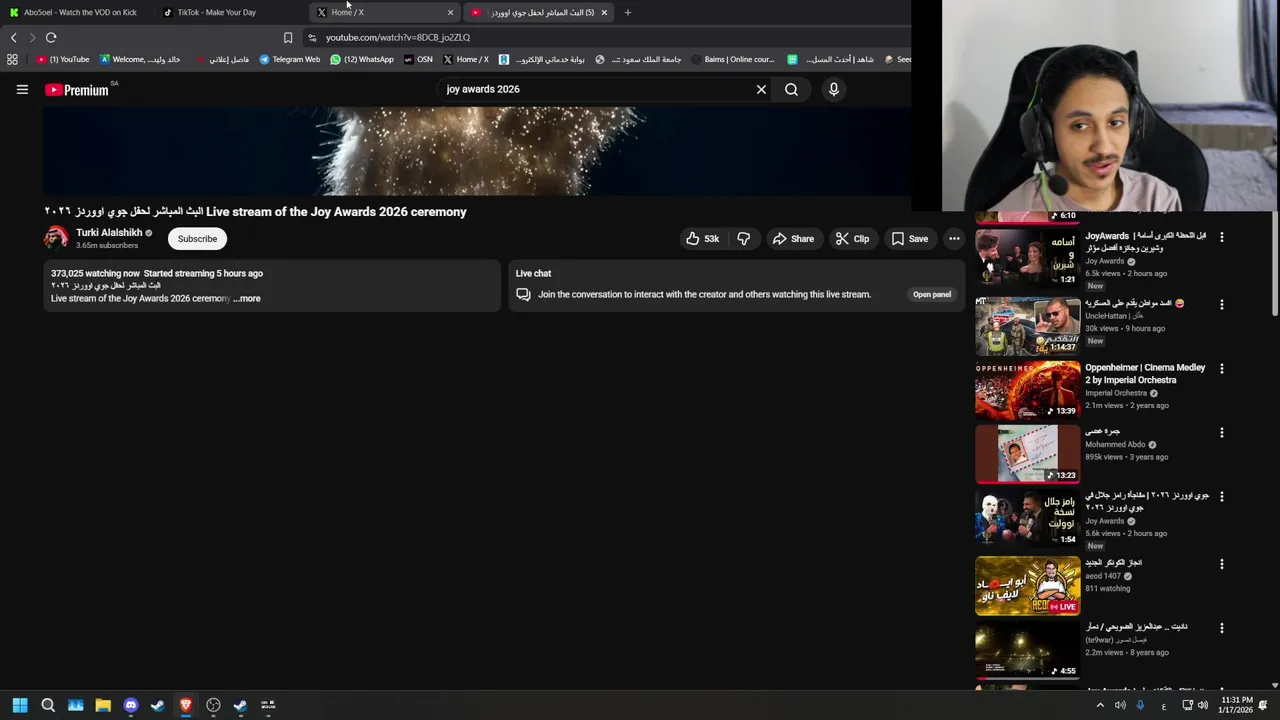The image size is (1280, 720).
Task: Open Windows Start menu
Action: (20, 705)
